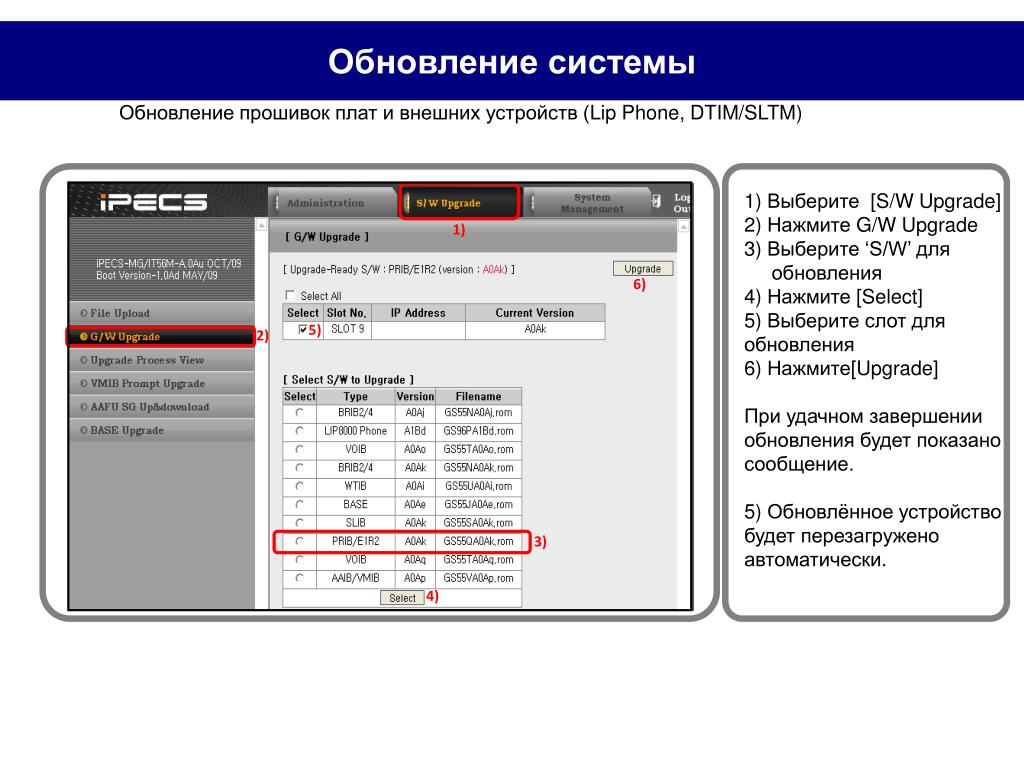1024x768 pixels.
Task: Select the AAIB/VMIB radio button
Action: [x=299, y=578]
